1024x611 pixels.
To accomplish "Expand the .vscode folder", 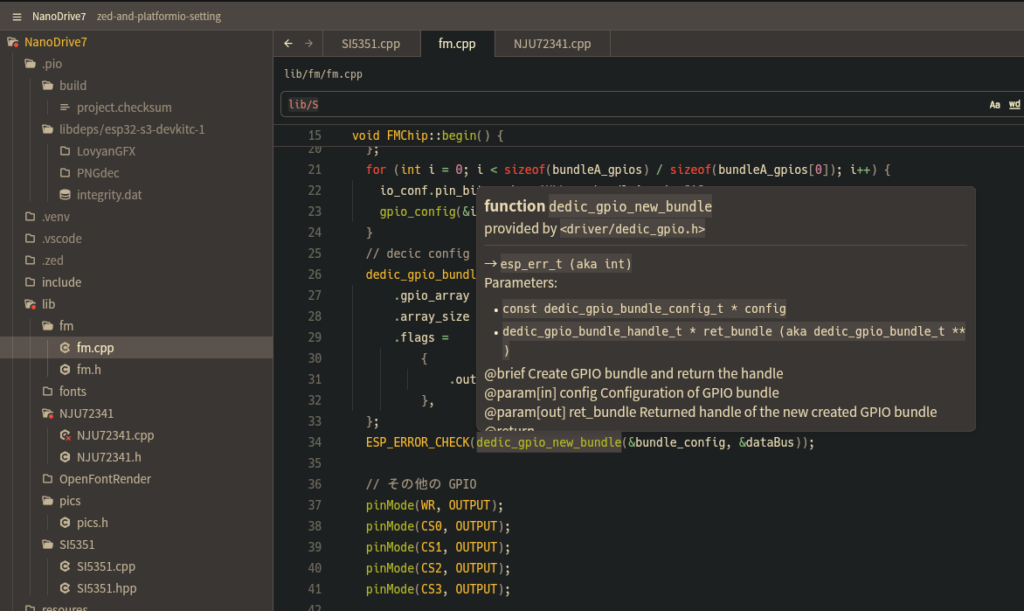I will coord(61,239).
